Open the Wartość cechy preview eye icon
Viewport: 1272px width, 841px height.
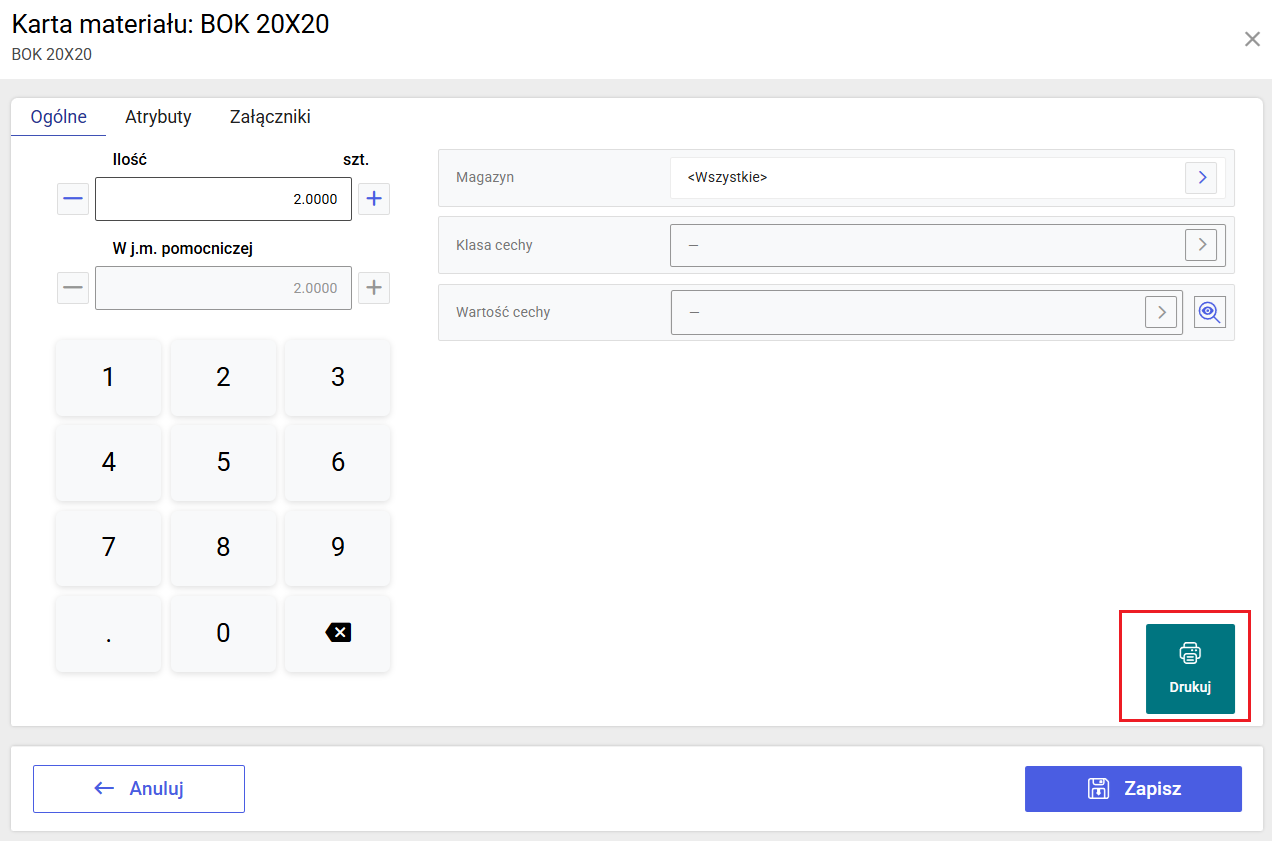point(1210,312)
